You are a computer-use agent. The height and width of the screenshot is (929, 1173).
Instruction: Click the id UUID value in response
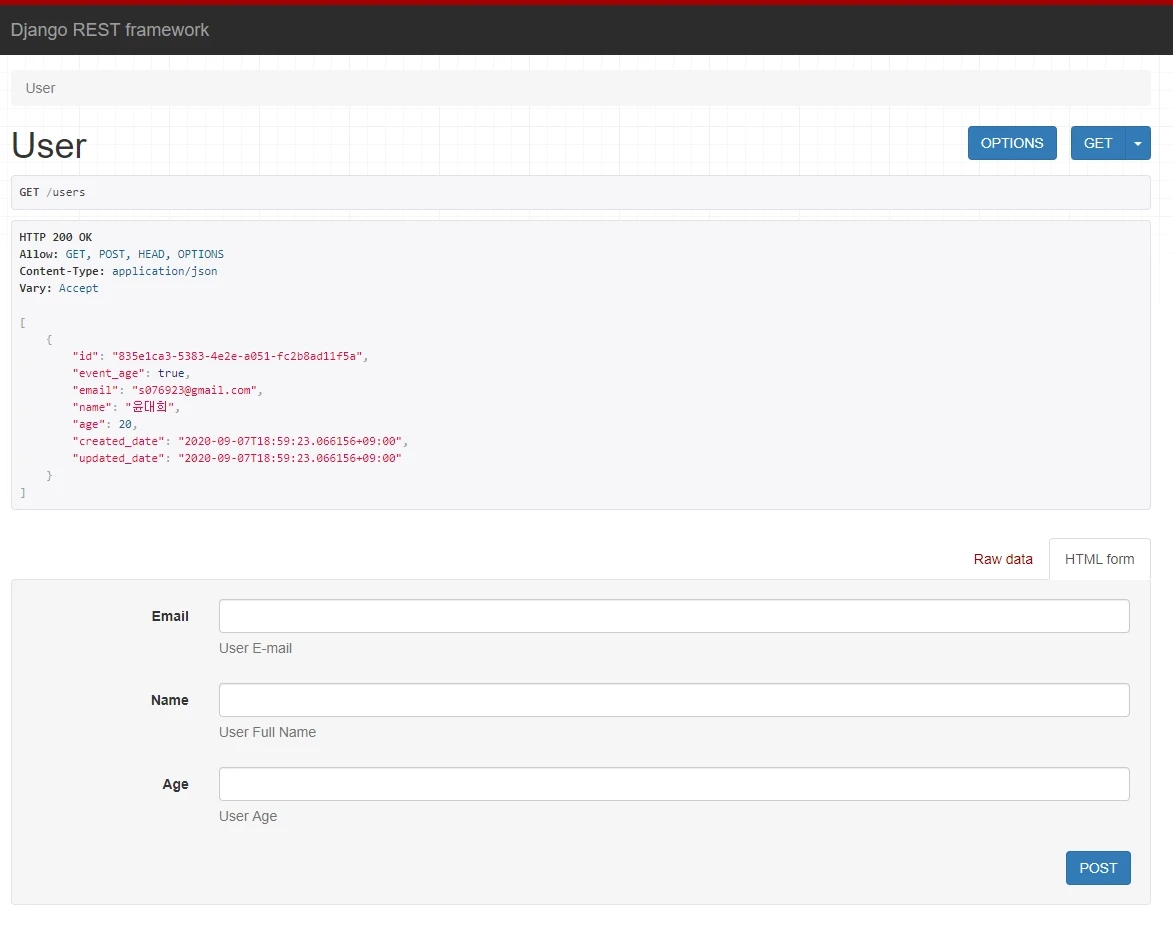click(x=240, y=356)
